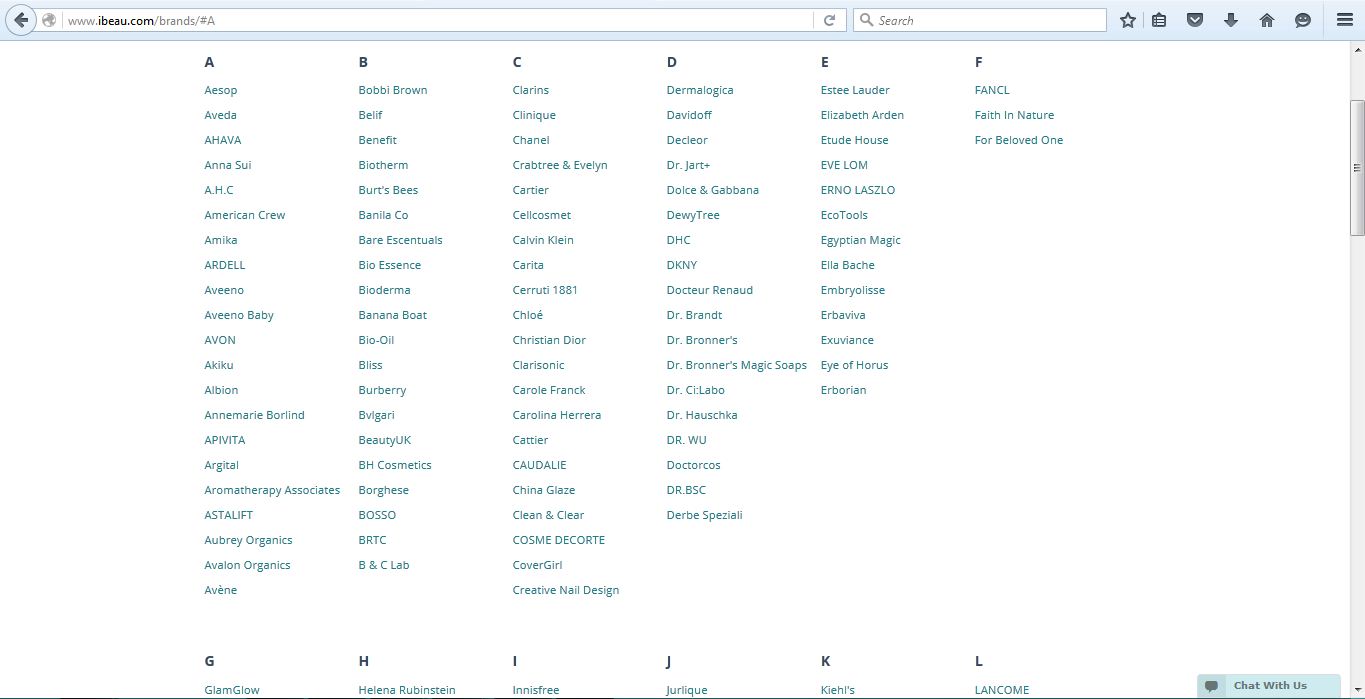Open the Estee Lauder brand
This screenshot has width=1365, height=699.
point(855,90)
